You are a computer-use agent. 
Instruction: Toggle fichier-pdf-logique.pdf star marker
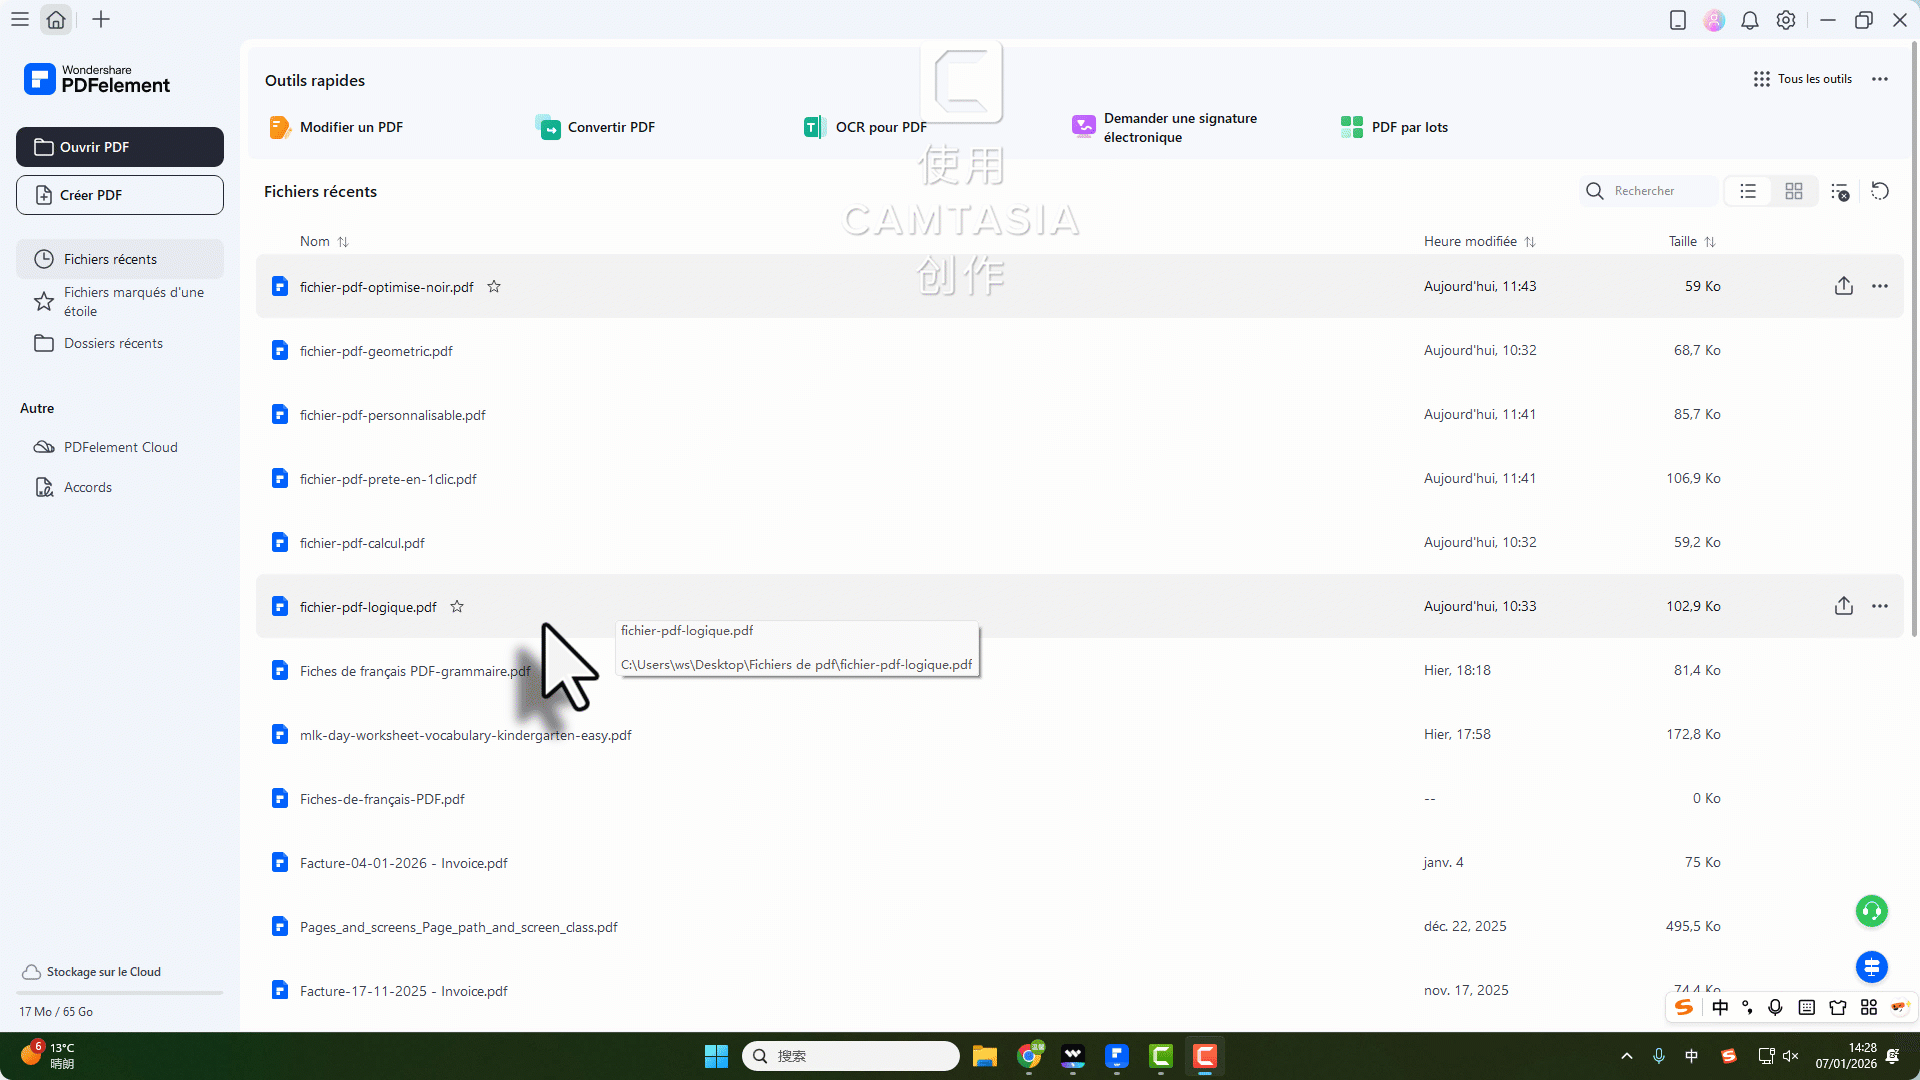[456, 606]
